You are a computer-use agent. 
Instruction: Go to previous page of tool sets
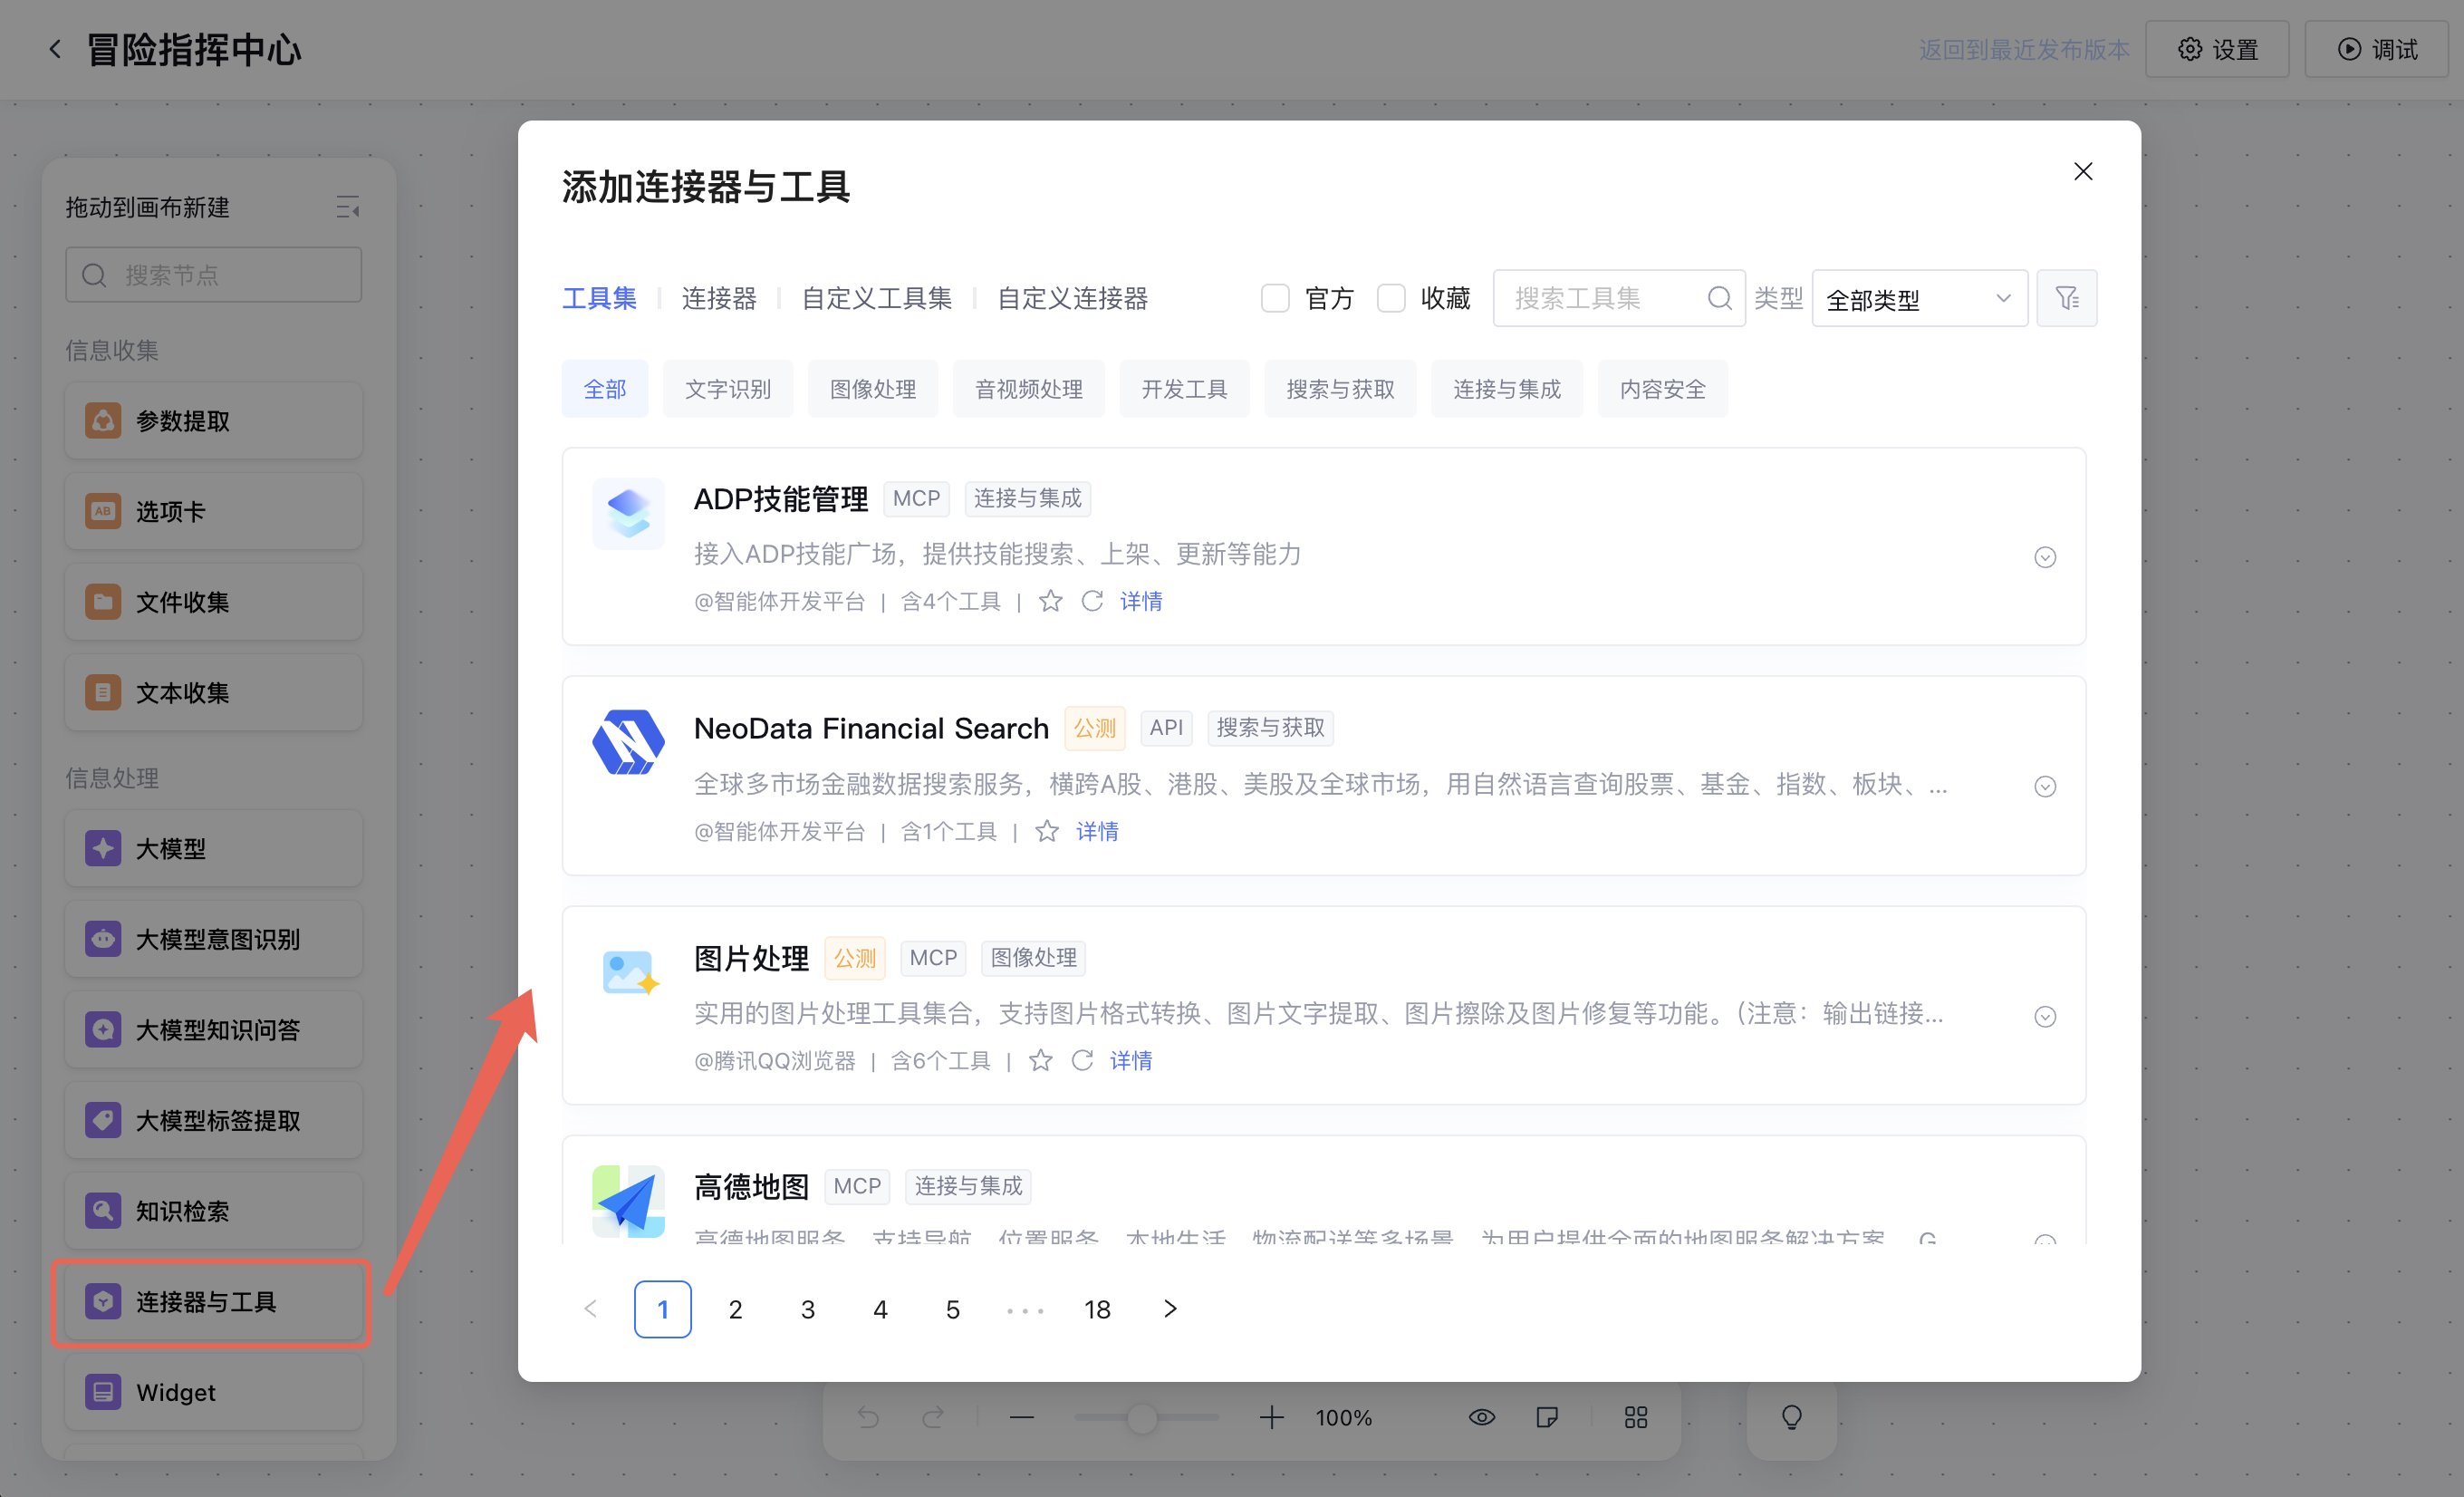coord(591,1309)
